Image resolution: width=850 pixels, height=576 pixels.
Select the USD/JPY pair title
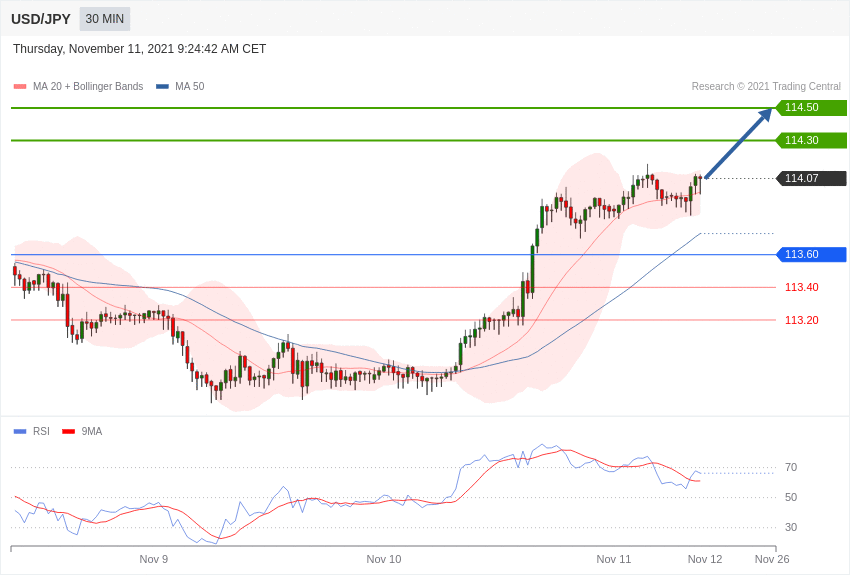[41, 19]
